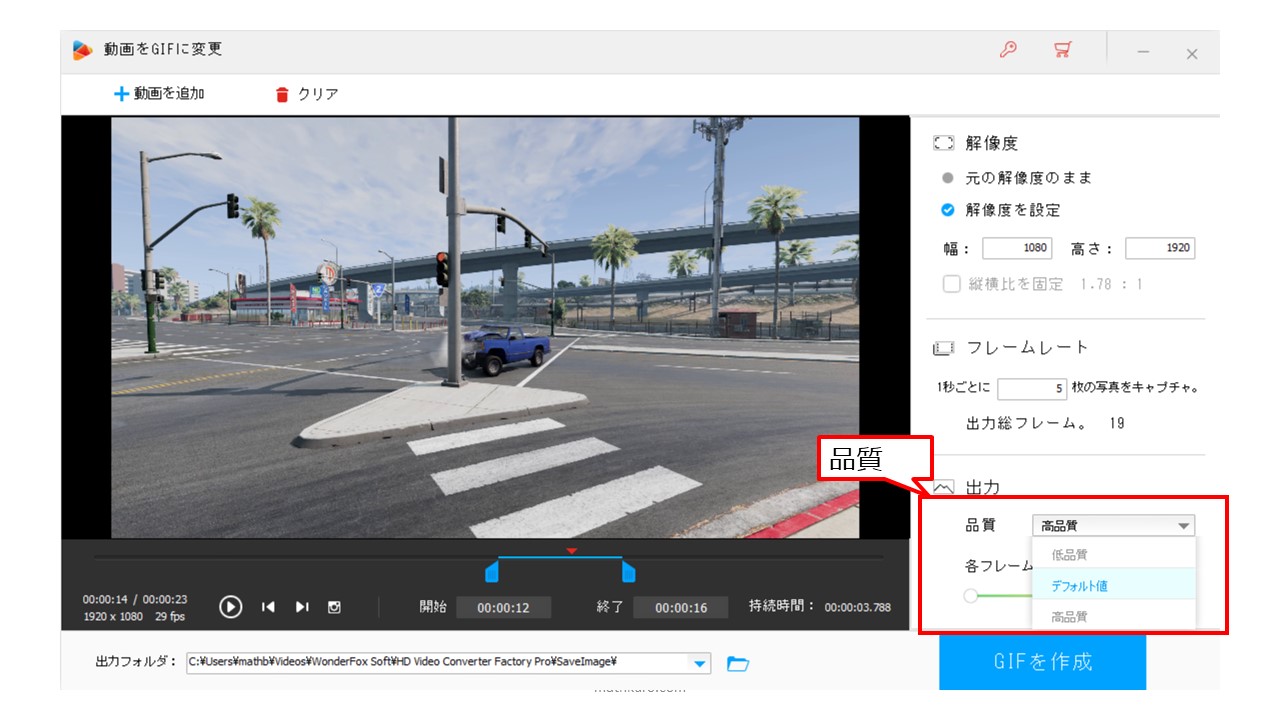The width and height of the screenshot is (1280, 720).
Task: Take a snapshot of current frame
Action: pyautogui.click(x=335, y=607)
